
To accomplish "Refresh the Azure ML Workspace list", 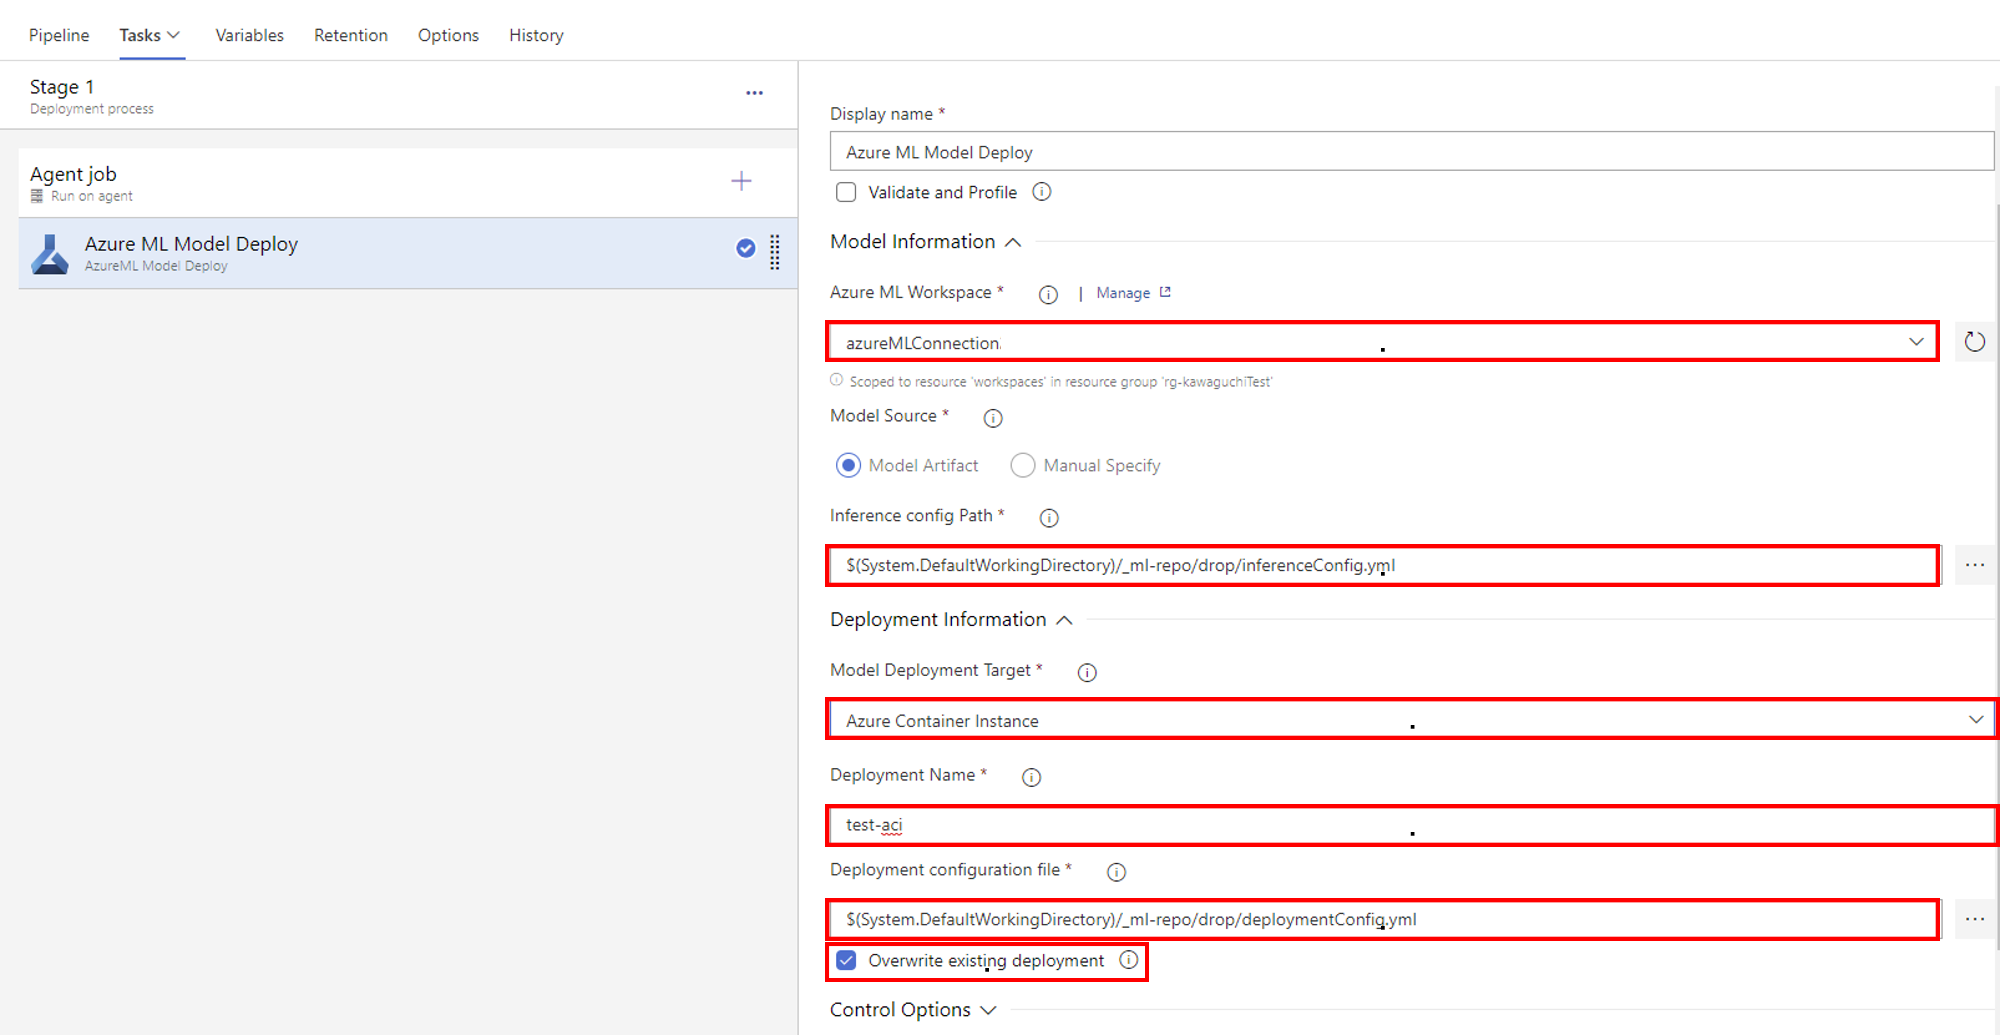I will pos(1974,342).
